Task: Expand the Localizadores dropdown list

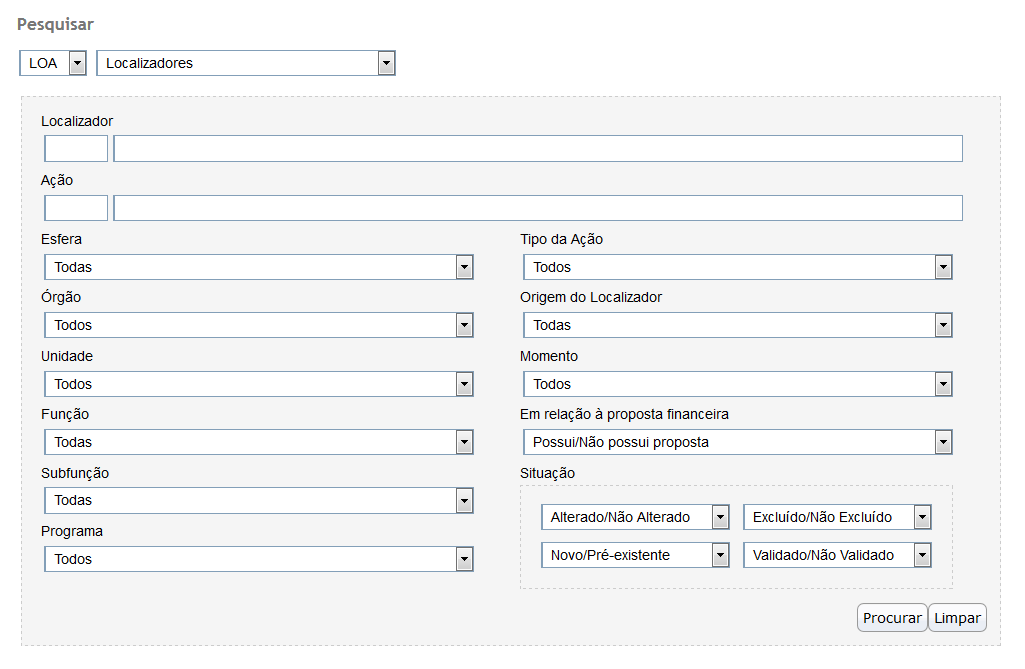Action: (x=245, y=63)
